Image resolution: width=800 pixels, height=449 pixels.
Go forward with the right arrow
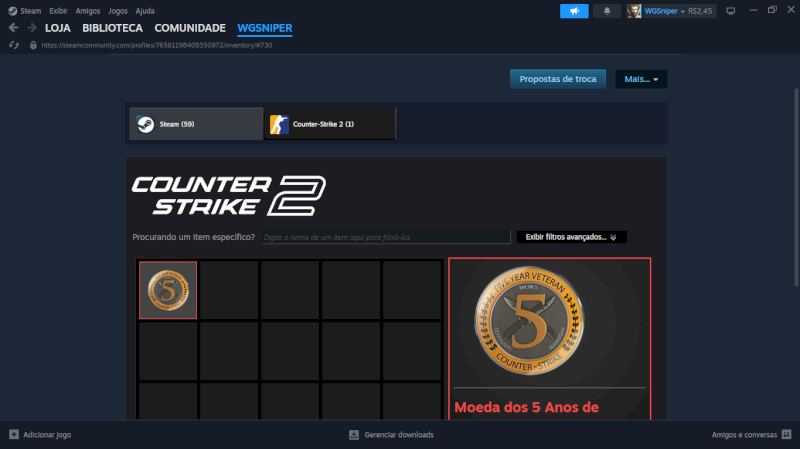[32, 28]
